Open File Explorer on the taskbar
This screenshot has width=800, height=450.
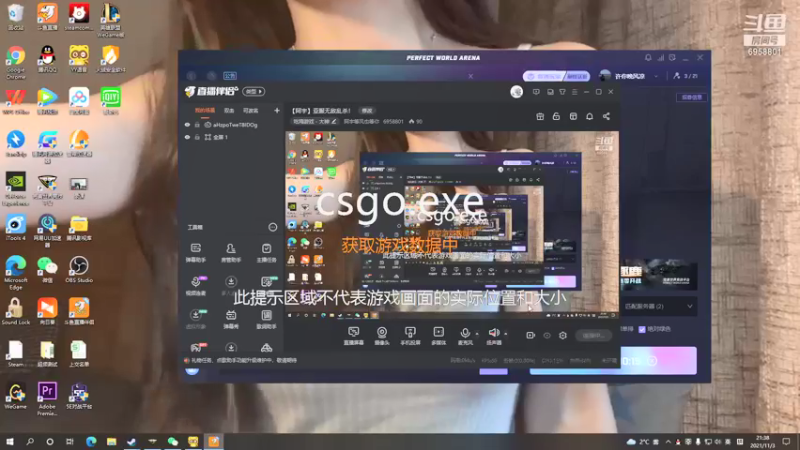point(111,441)
